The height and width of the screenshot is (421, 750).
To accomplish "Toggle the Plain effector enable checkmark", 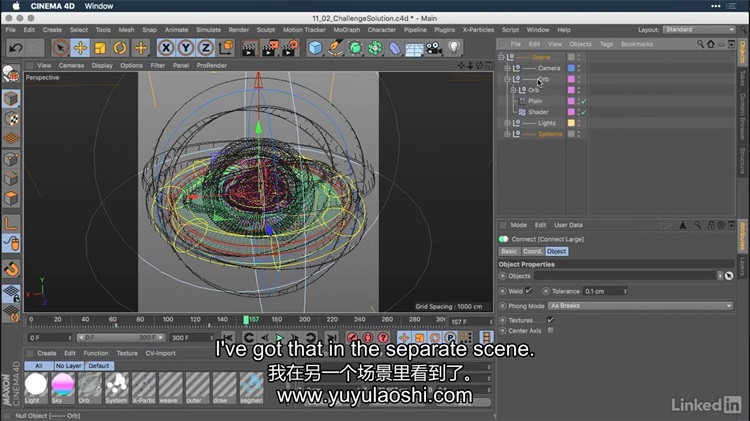I will pyautogui.click(x=584, y=101).
